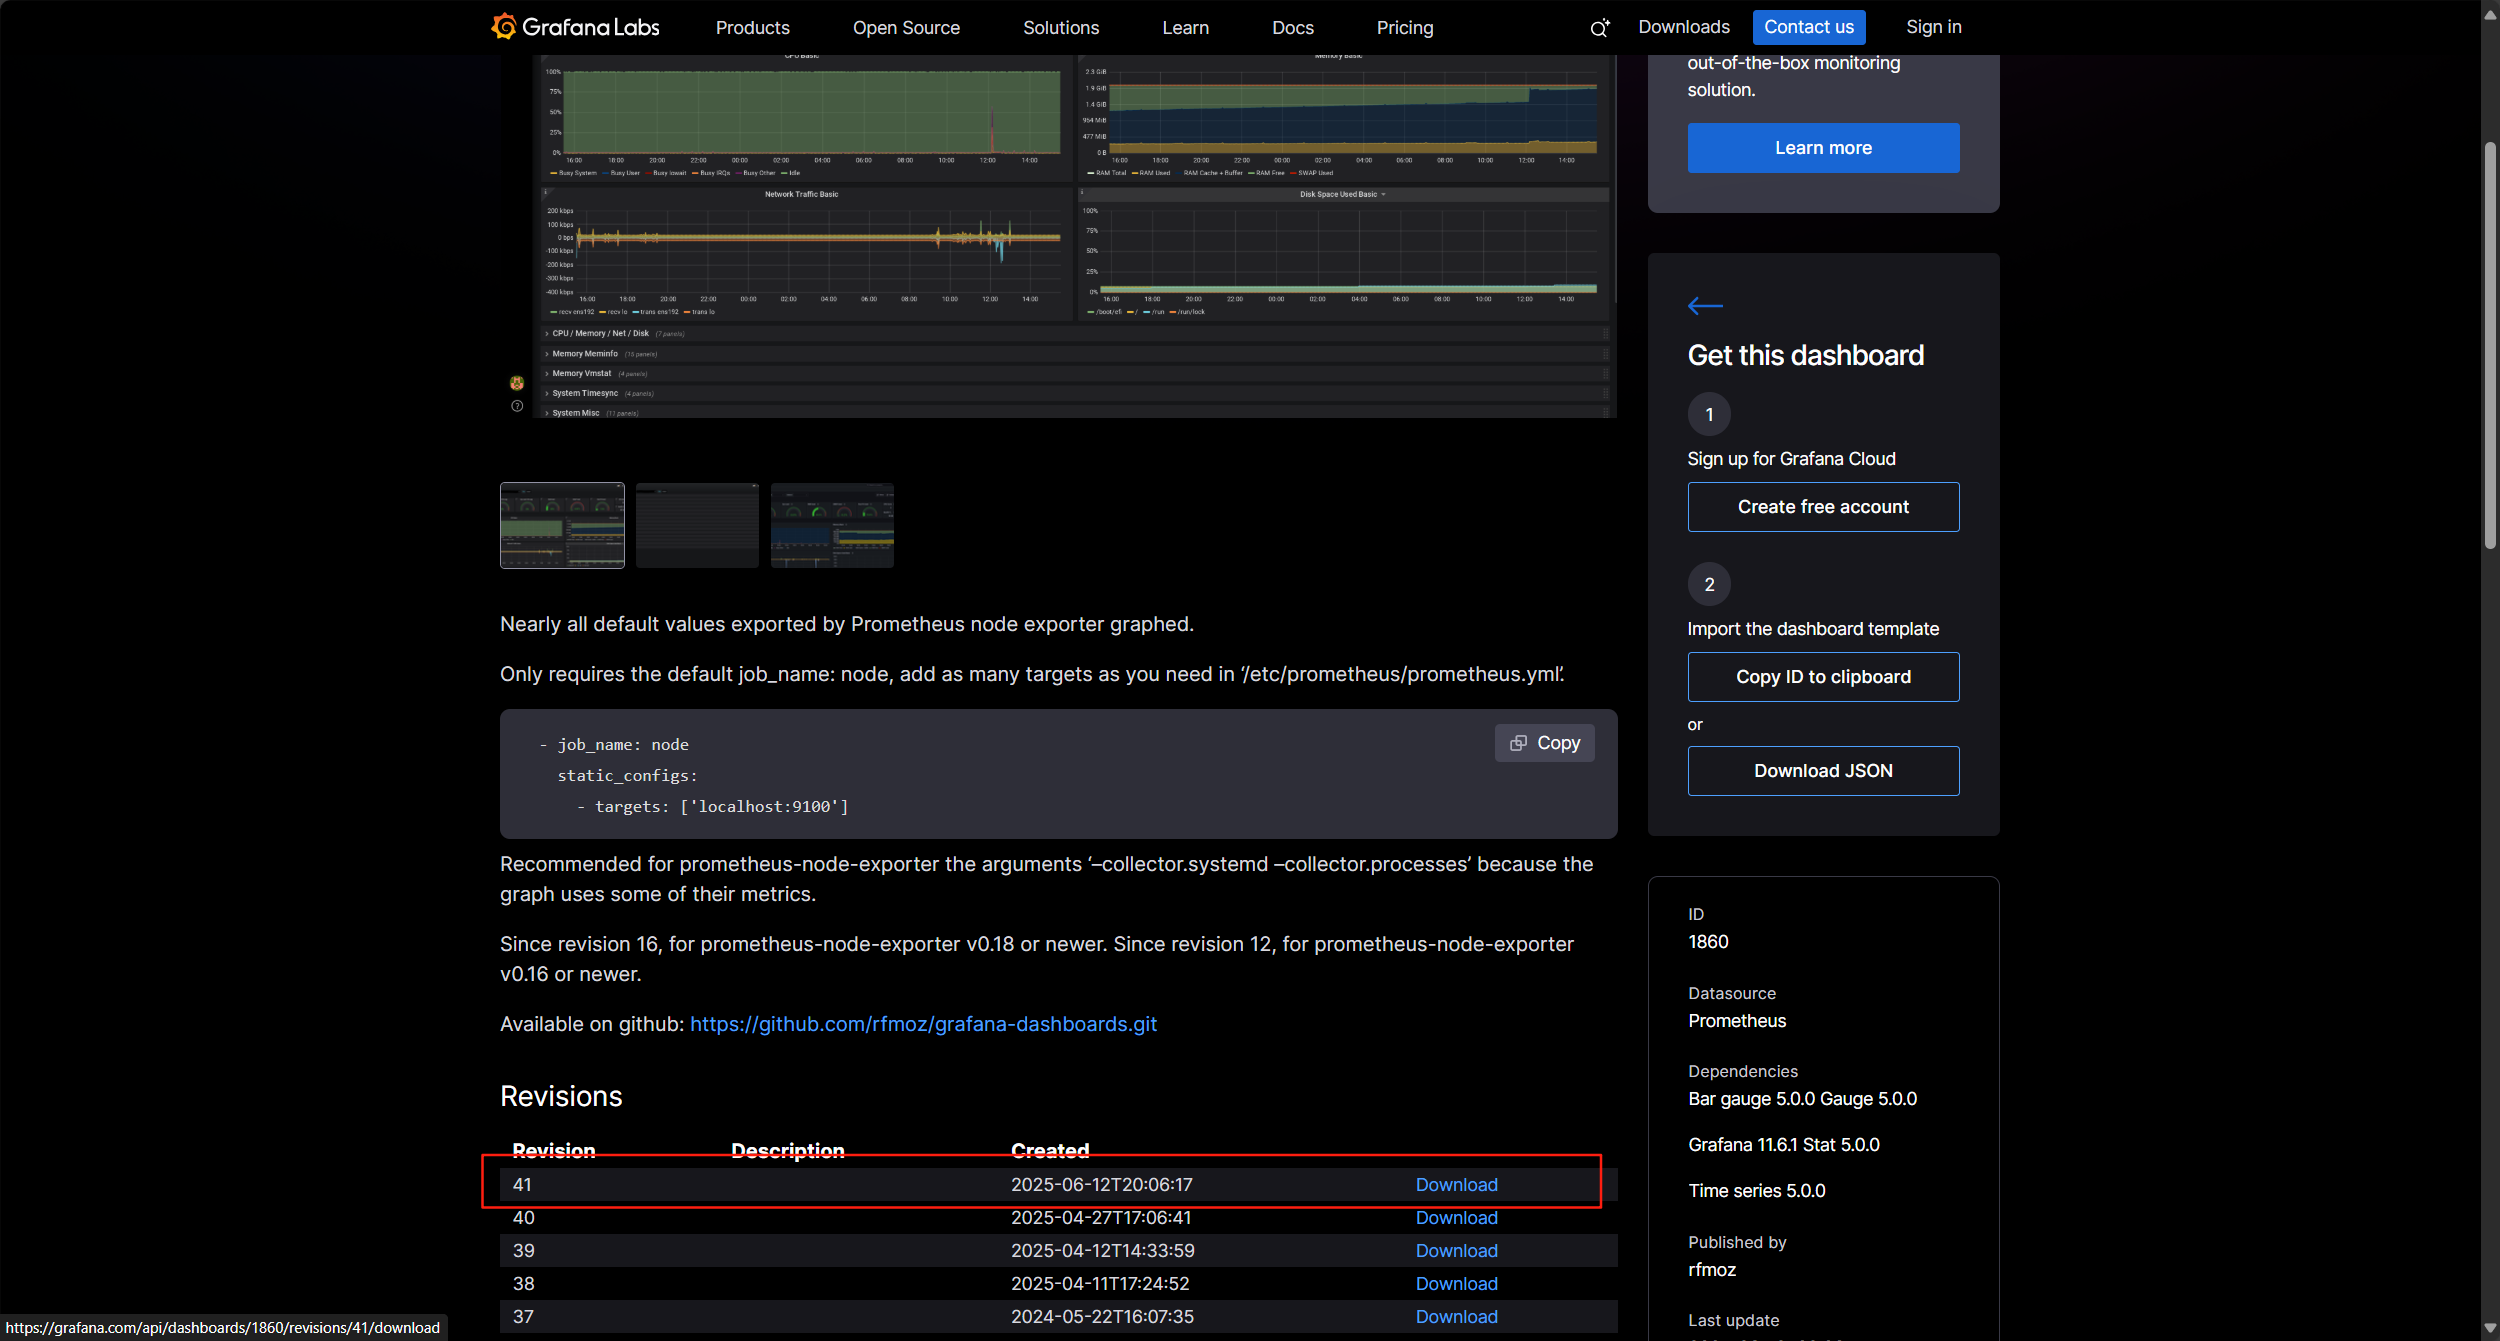Select the first dashboard screenshot thumbnail
Screen dimensions: 2500x1341
click(x=562, y=526)
